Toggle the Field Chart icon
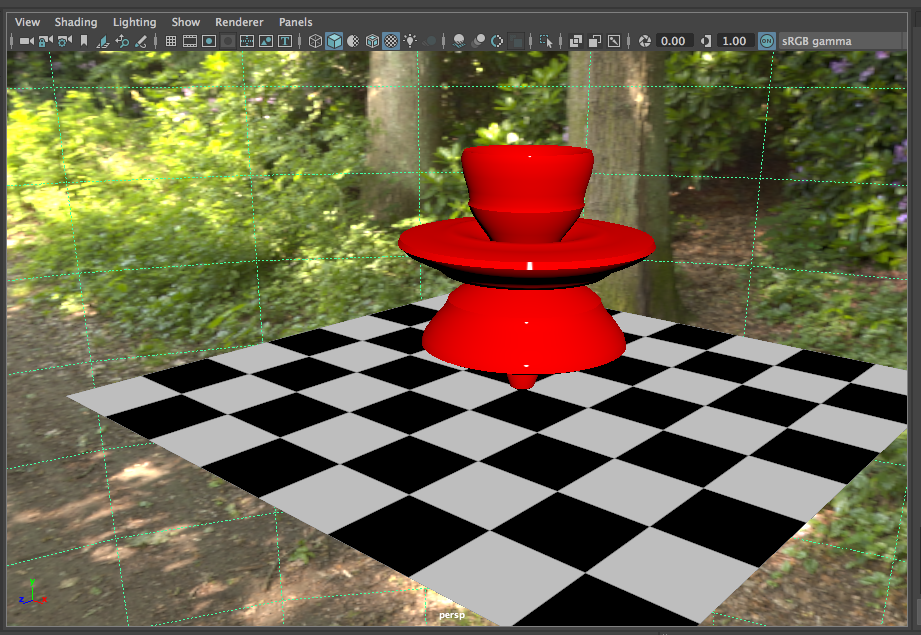The height and width of the screenshot is (635, 921). click(x=247, y=41)
